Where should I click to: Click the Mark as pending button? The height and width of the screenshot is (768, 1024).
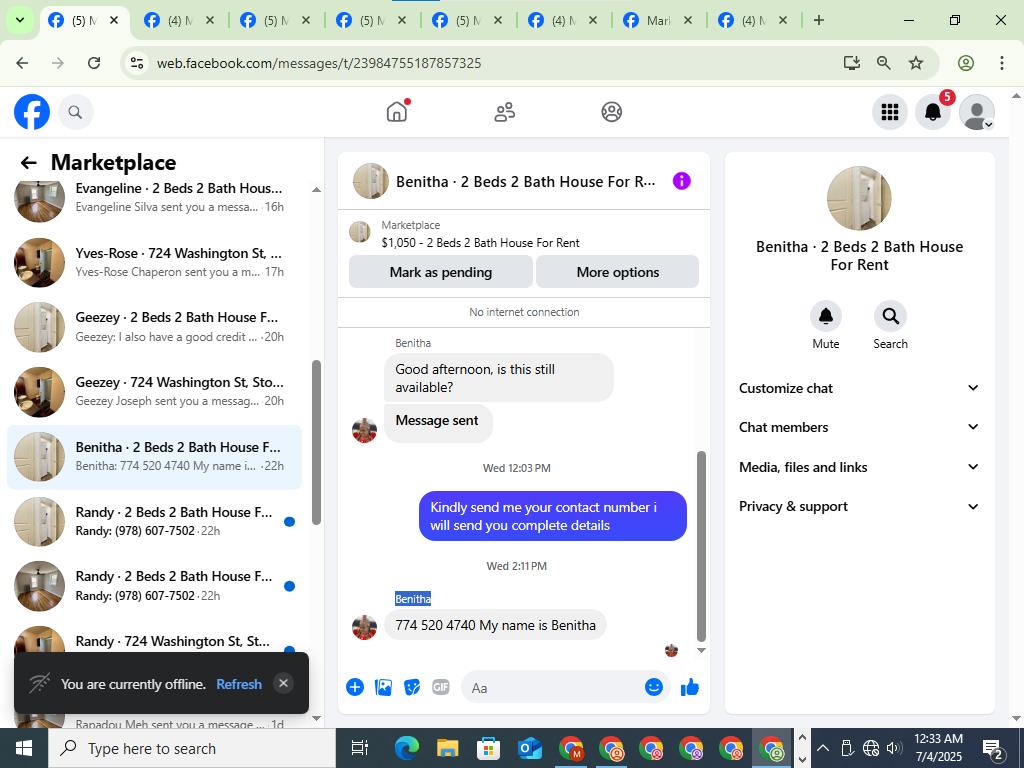pyautogui.click(x=441, y=272)
